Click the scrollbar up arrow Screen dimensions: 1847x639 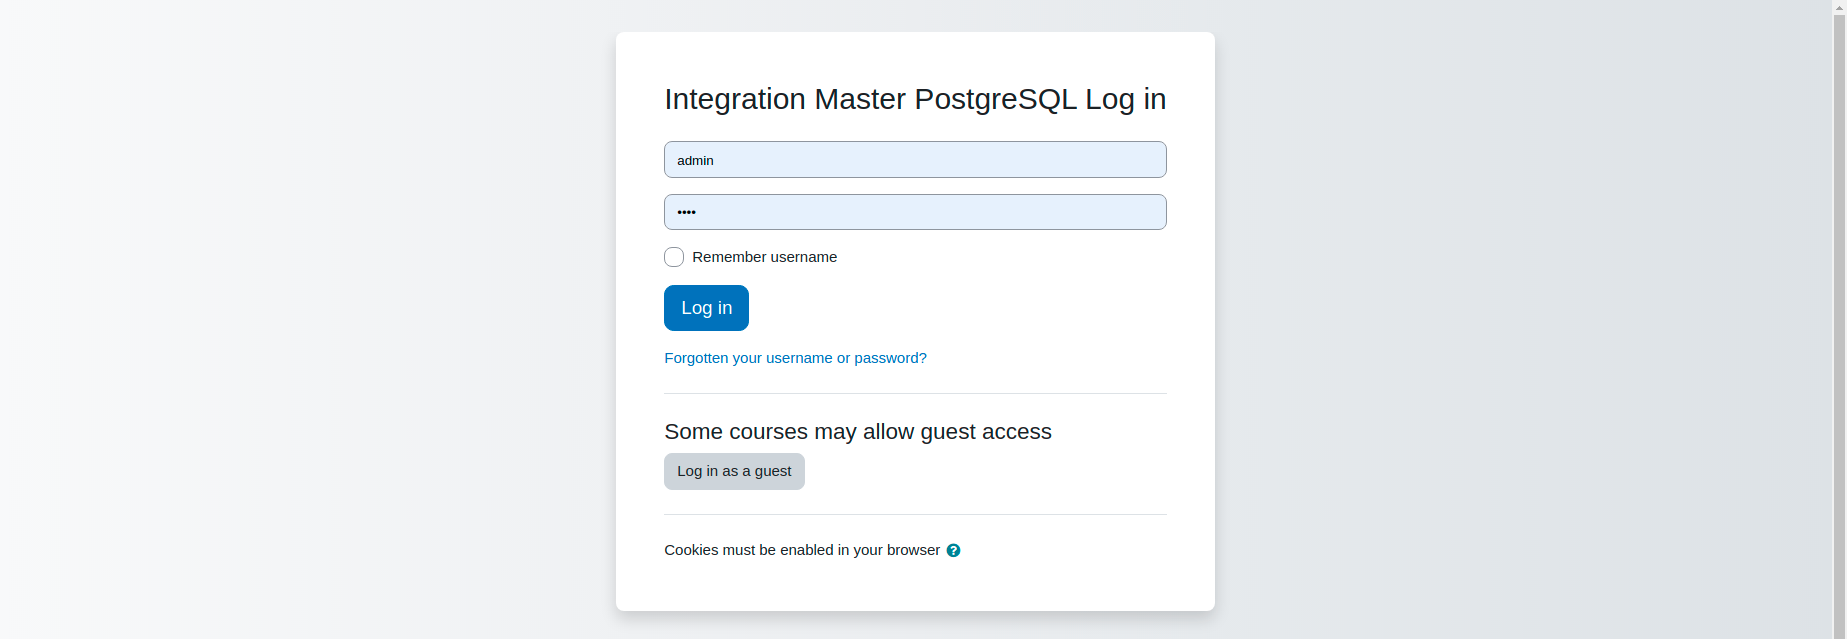coord(1839,7)
